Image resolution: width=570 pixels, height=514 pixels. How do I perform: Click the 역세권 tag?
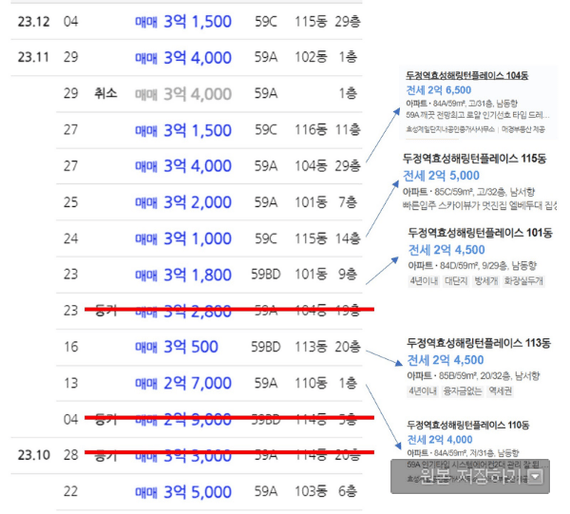pyautogui.click(x=500, y=391)
